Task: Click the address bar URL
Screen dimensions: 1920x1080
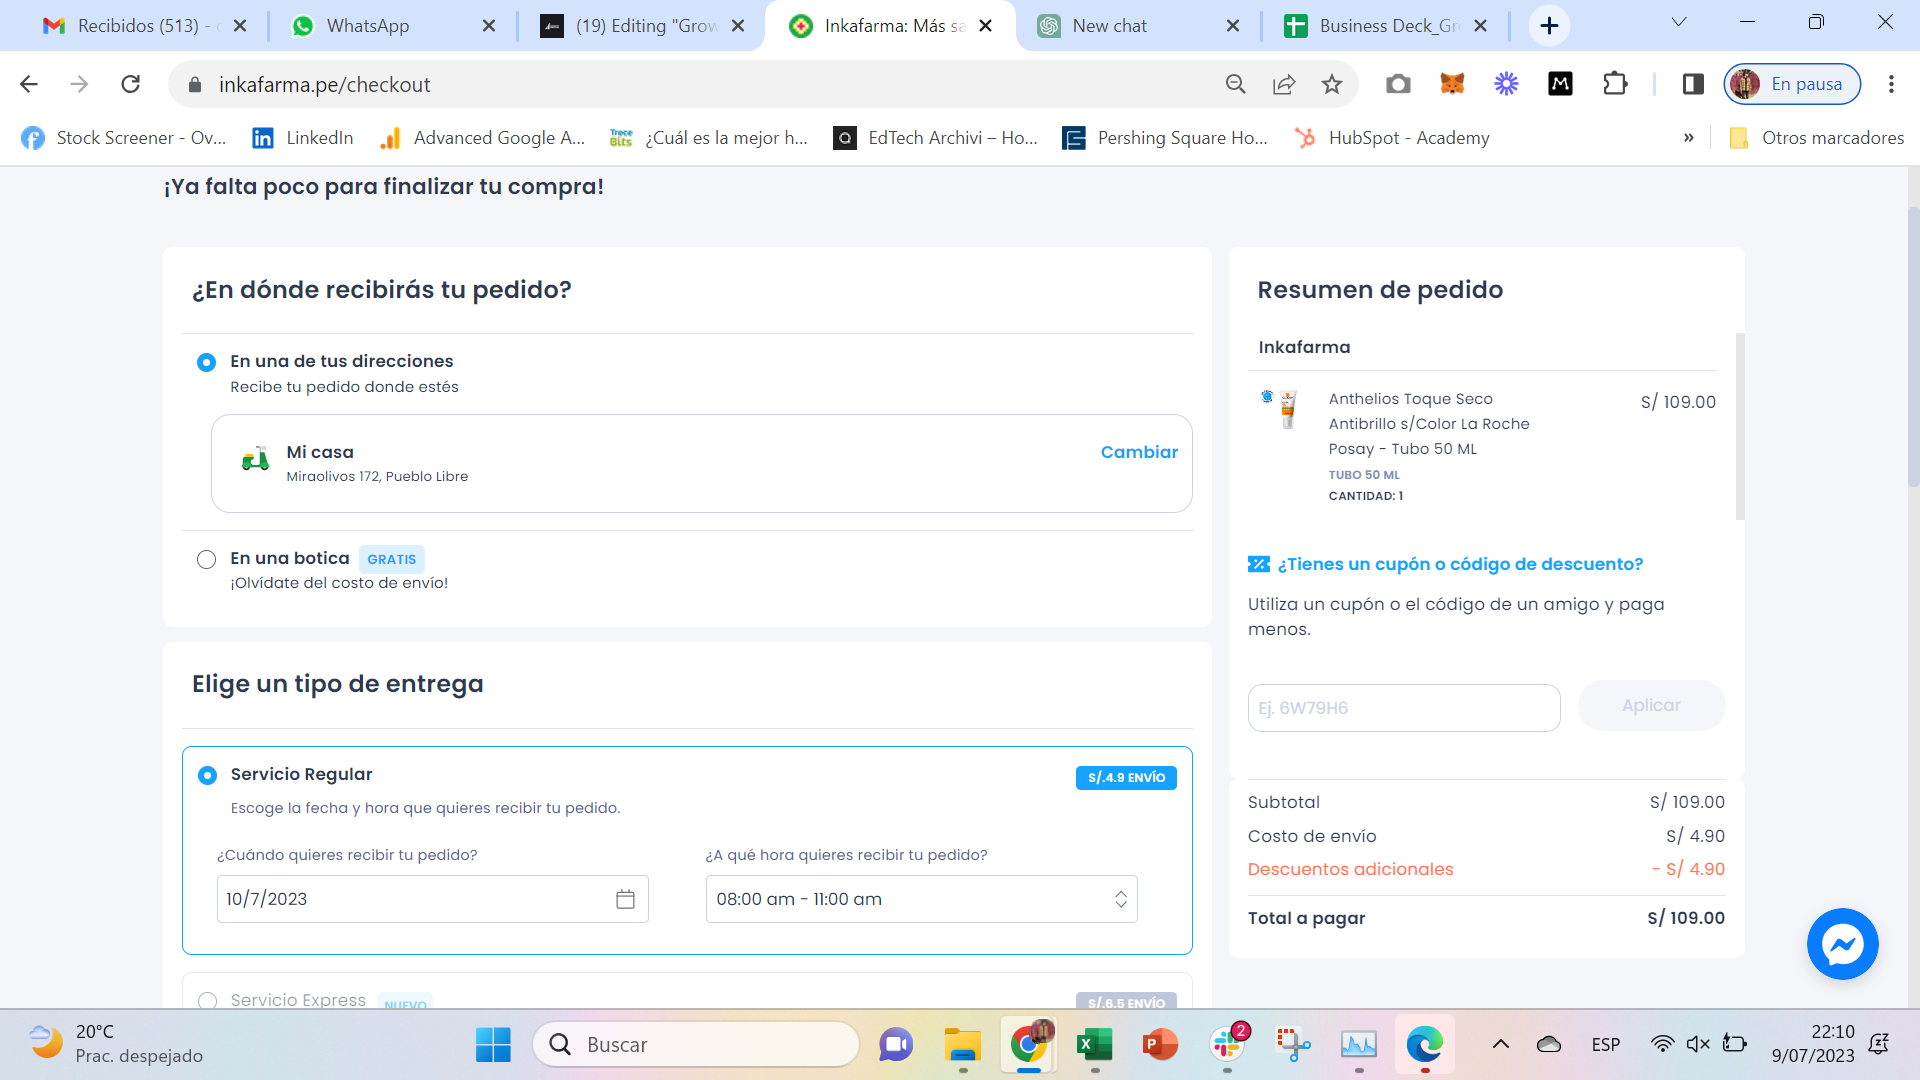Action: pyautogui.click(x=324, y=85)
